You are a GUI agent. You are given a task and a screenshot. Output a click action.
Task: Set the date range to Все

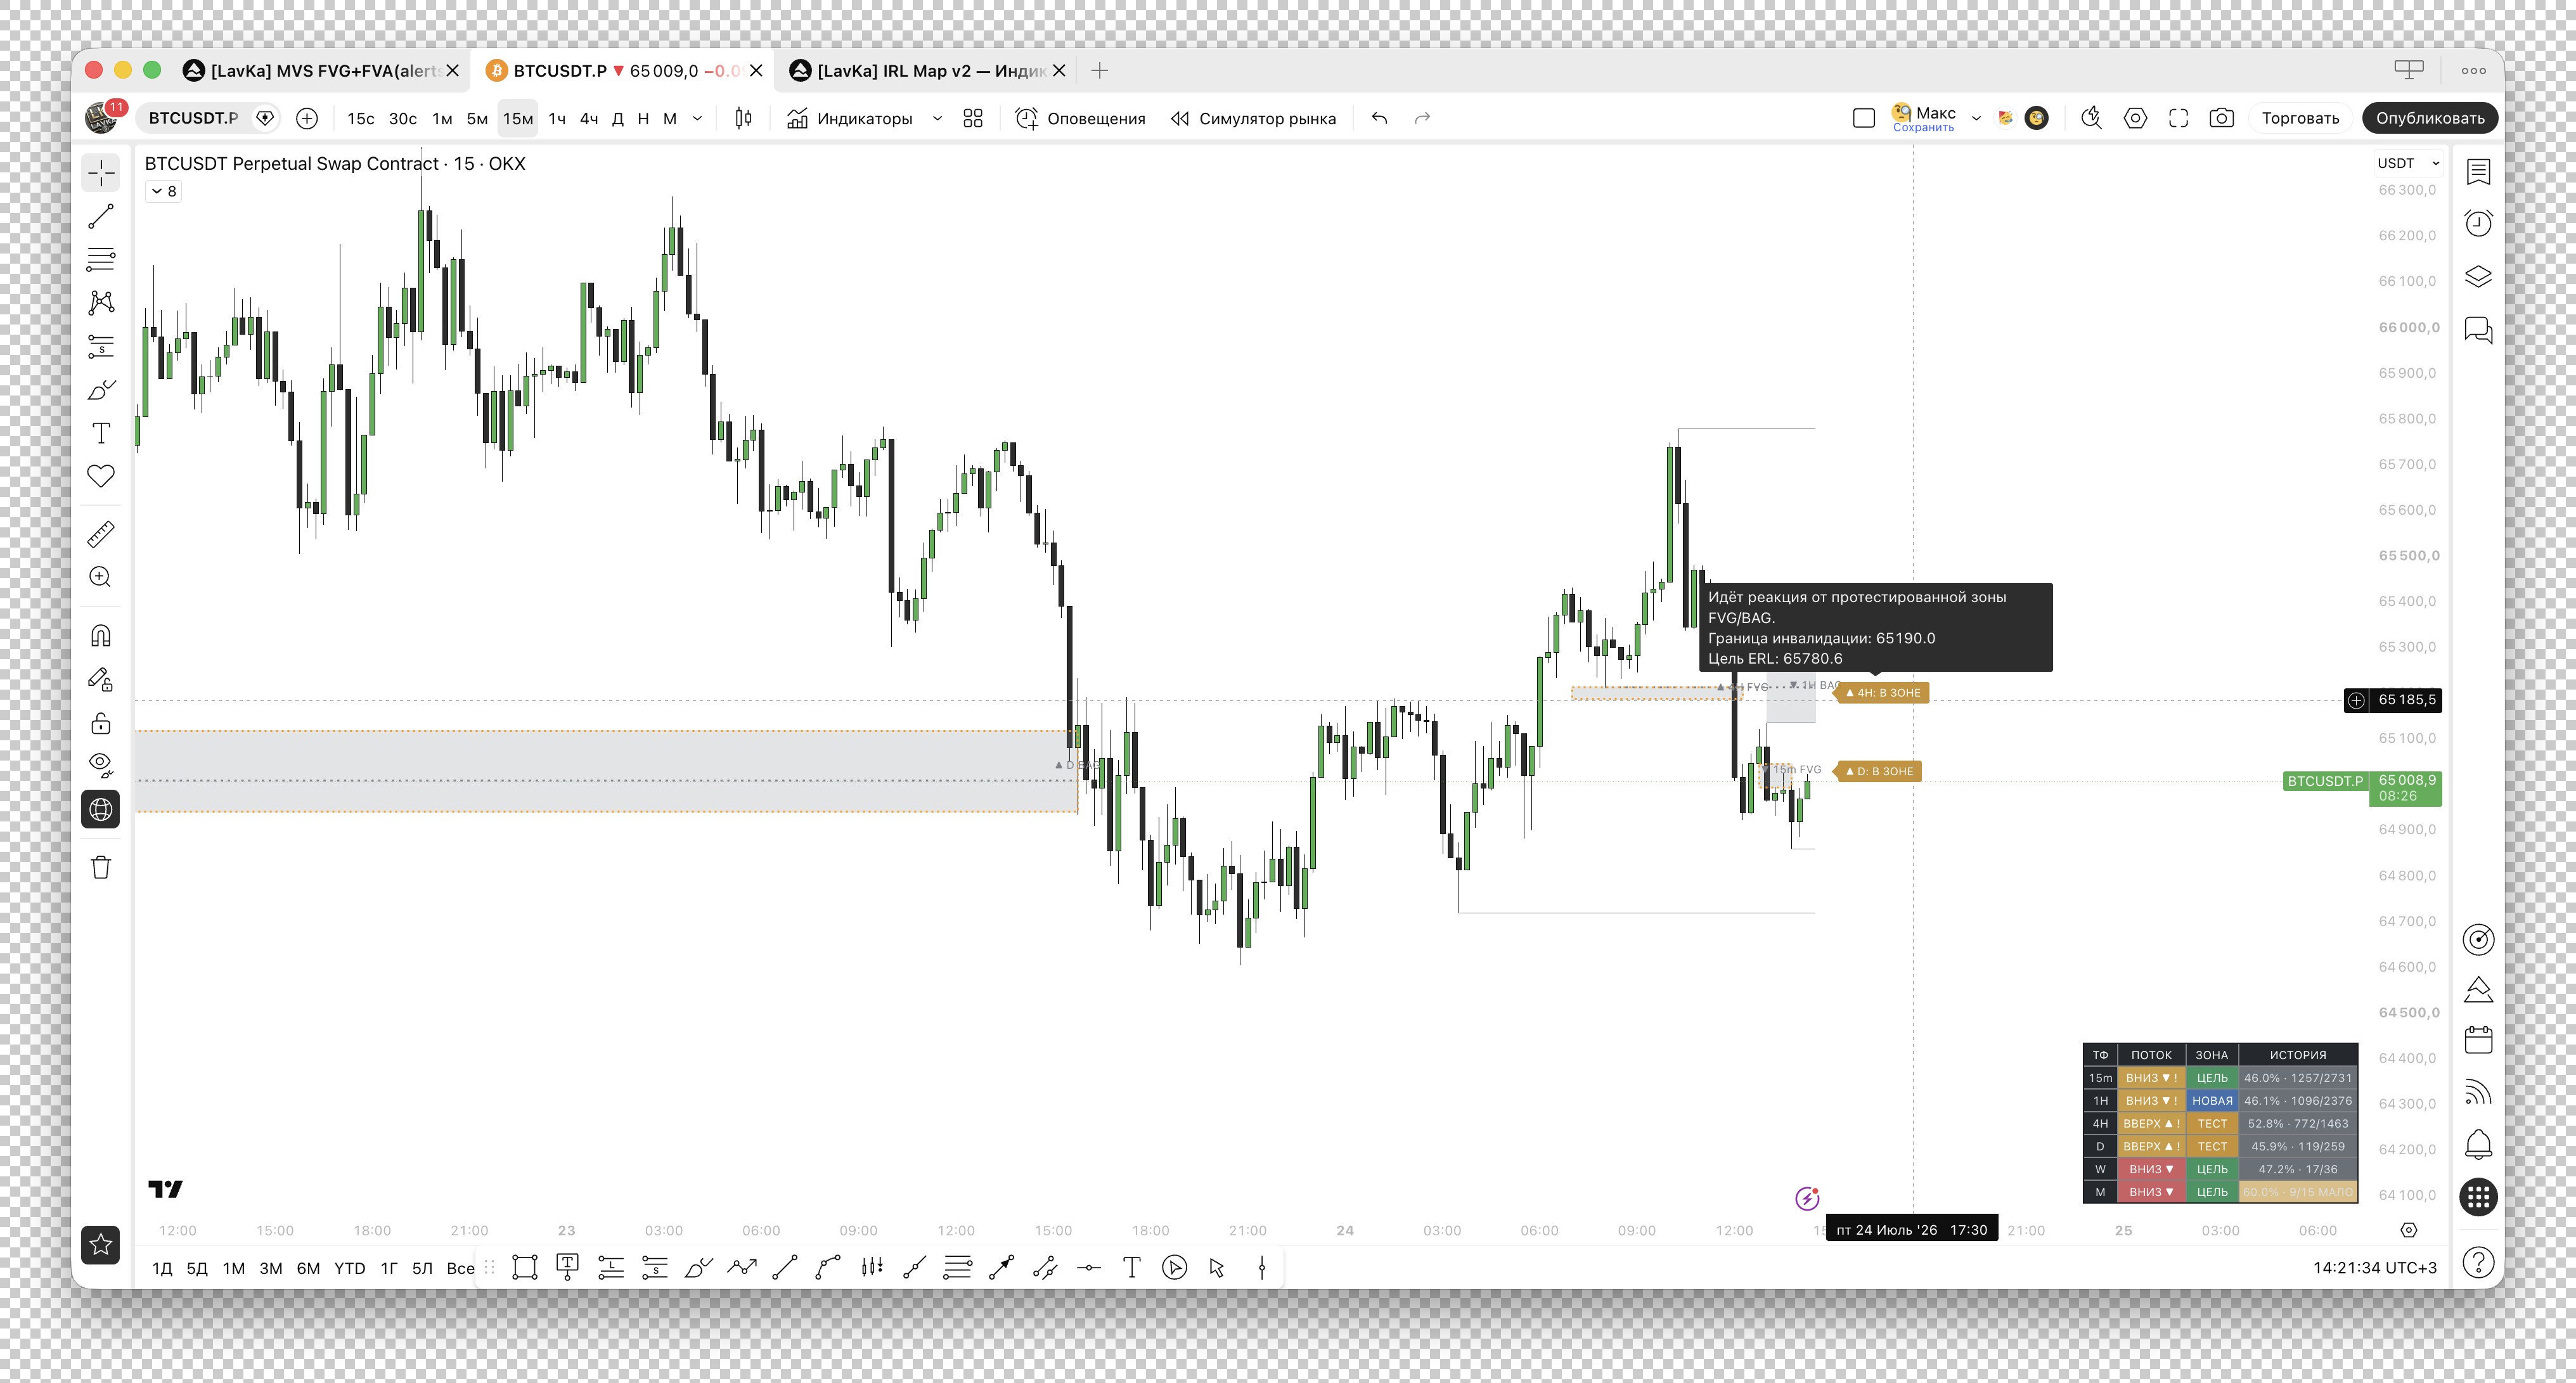click(x=460, y=1268)
